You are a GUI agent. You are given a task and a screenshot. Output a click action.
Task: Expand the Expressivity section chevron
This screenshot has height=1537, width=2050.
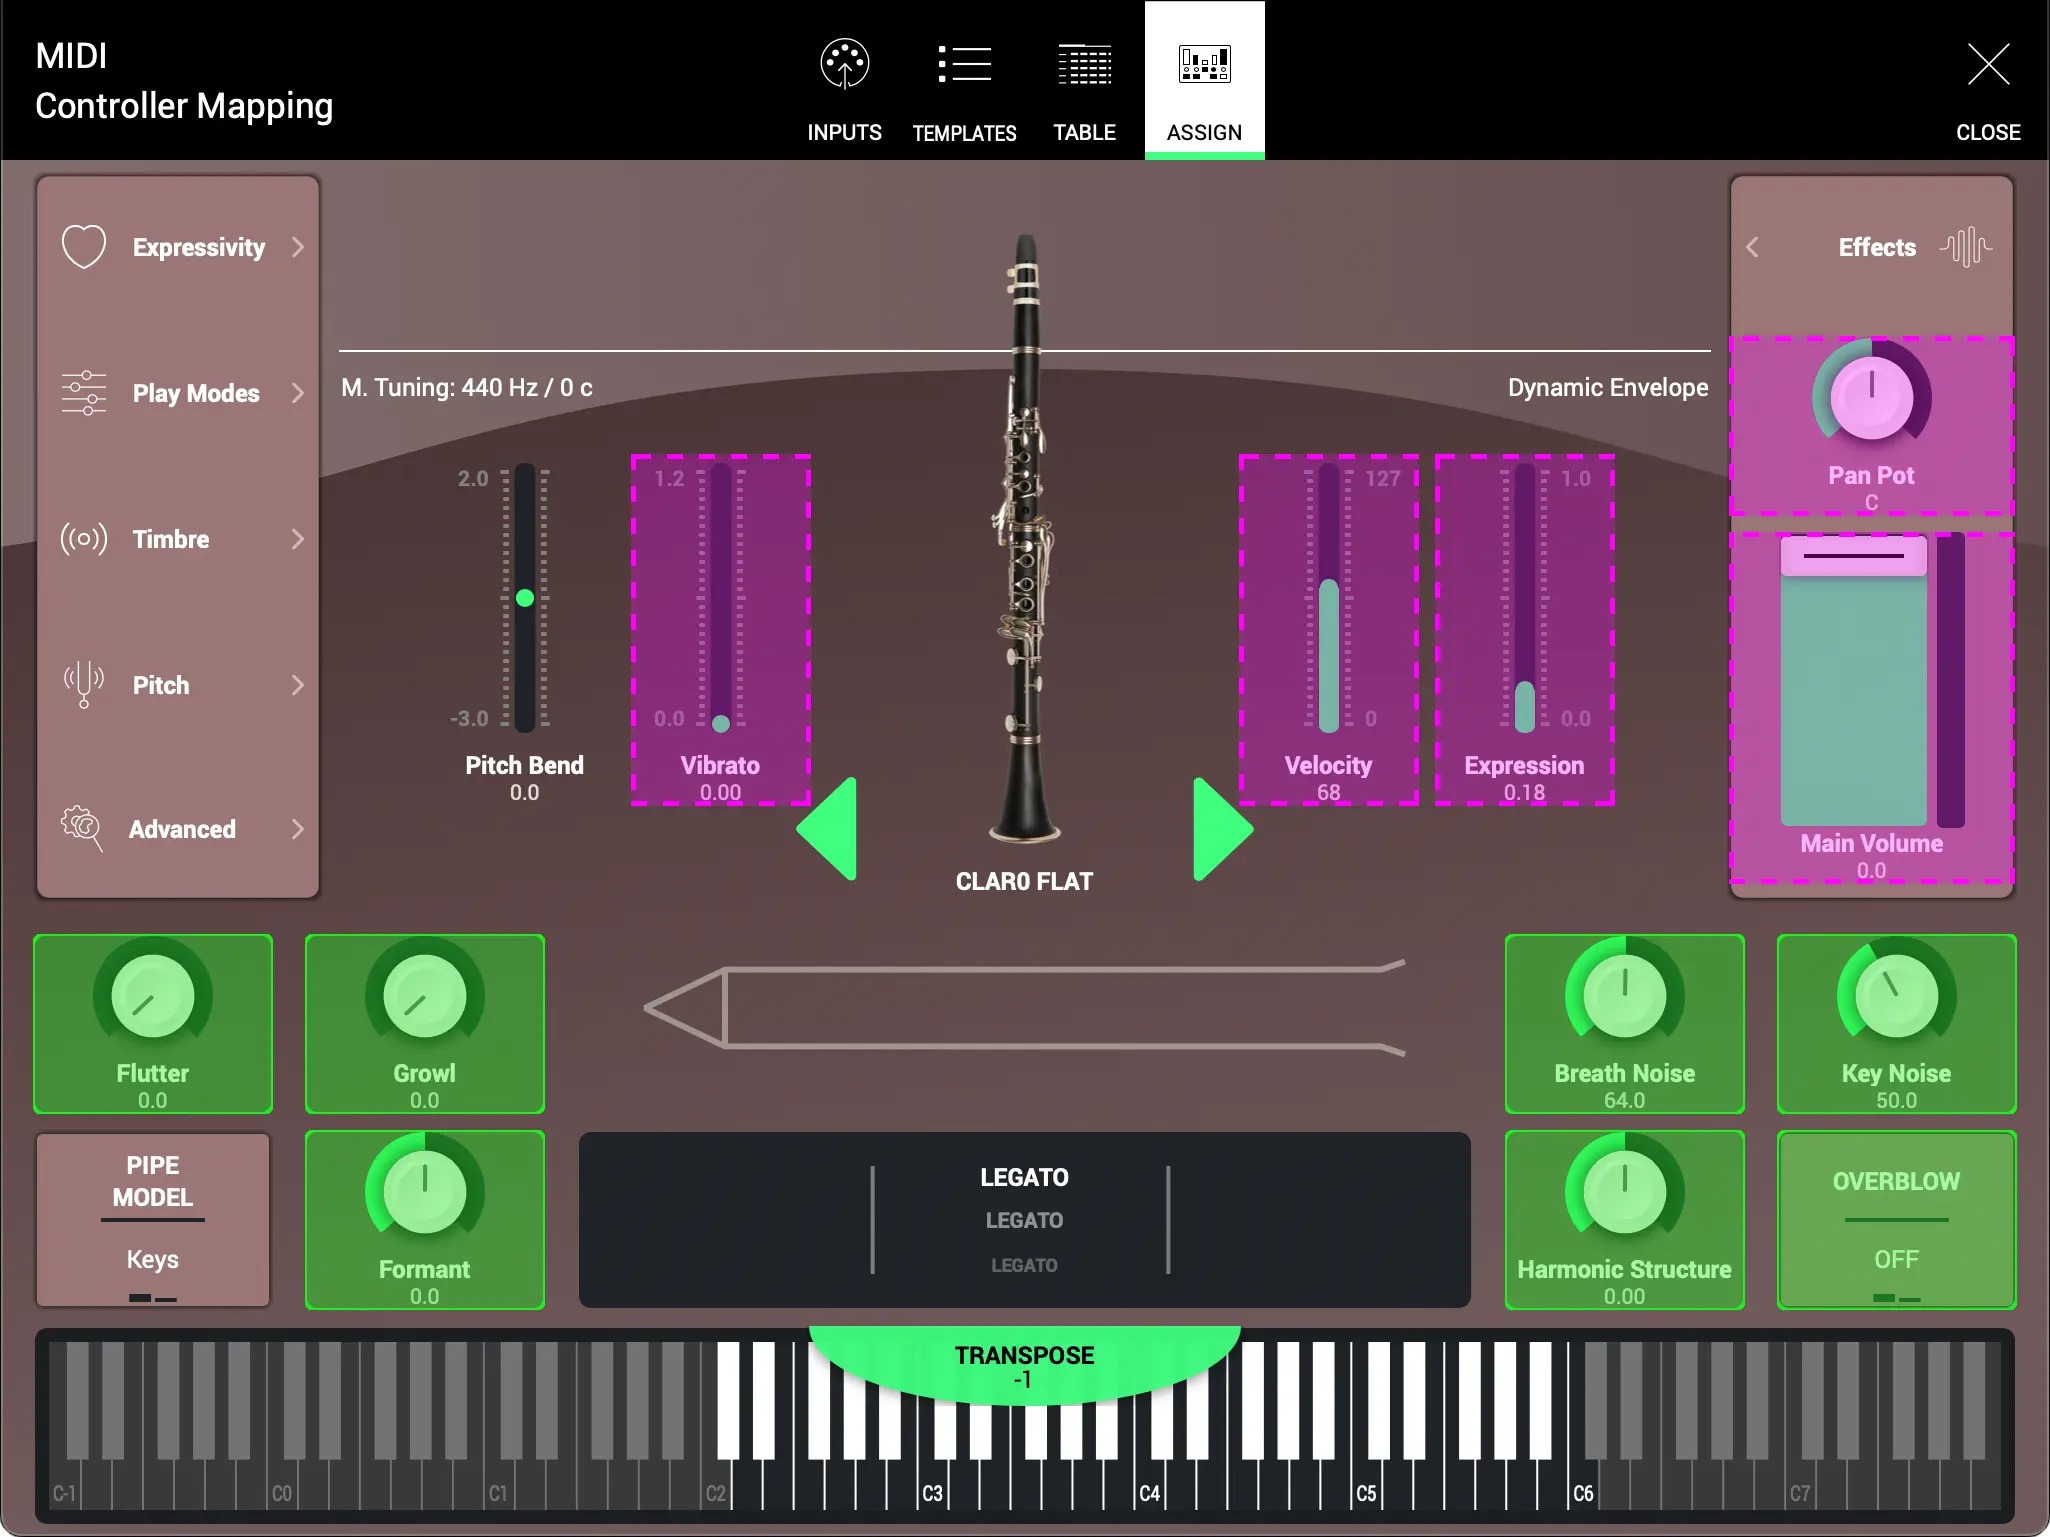coord(298,247)
